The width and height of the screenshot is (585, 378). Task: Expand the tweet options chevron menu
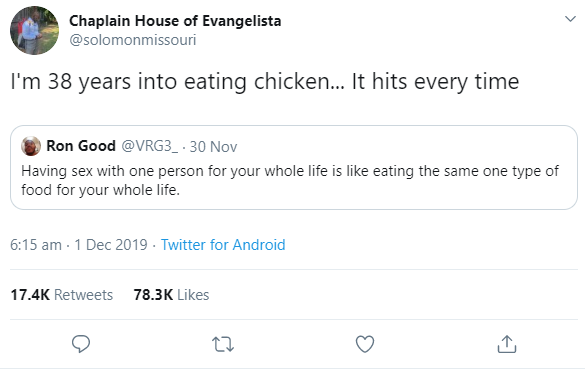[x=570, y=19]
